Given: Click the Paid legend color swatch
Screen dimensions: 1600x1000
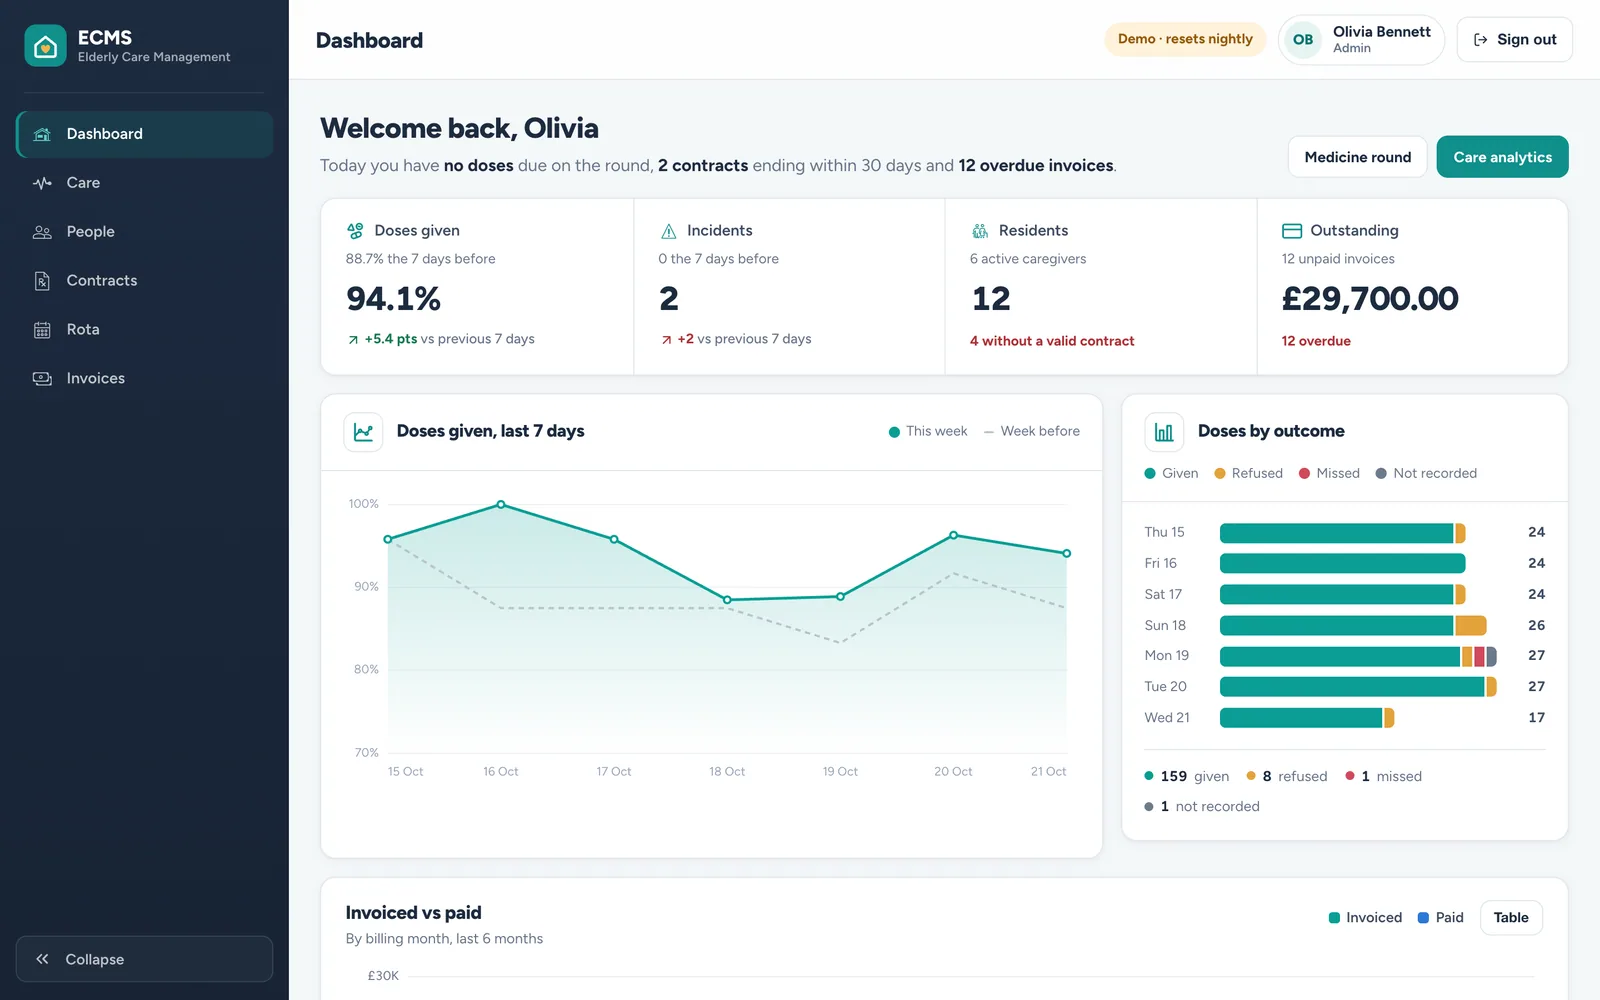Looking at the screenshot, I should [1423, 918].
